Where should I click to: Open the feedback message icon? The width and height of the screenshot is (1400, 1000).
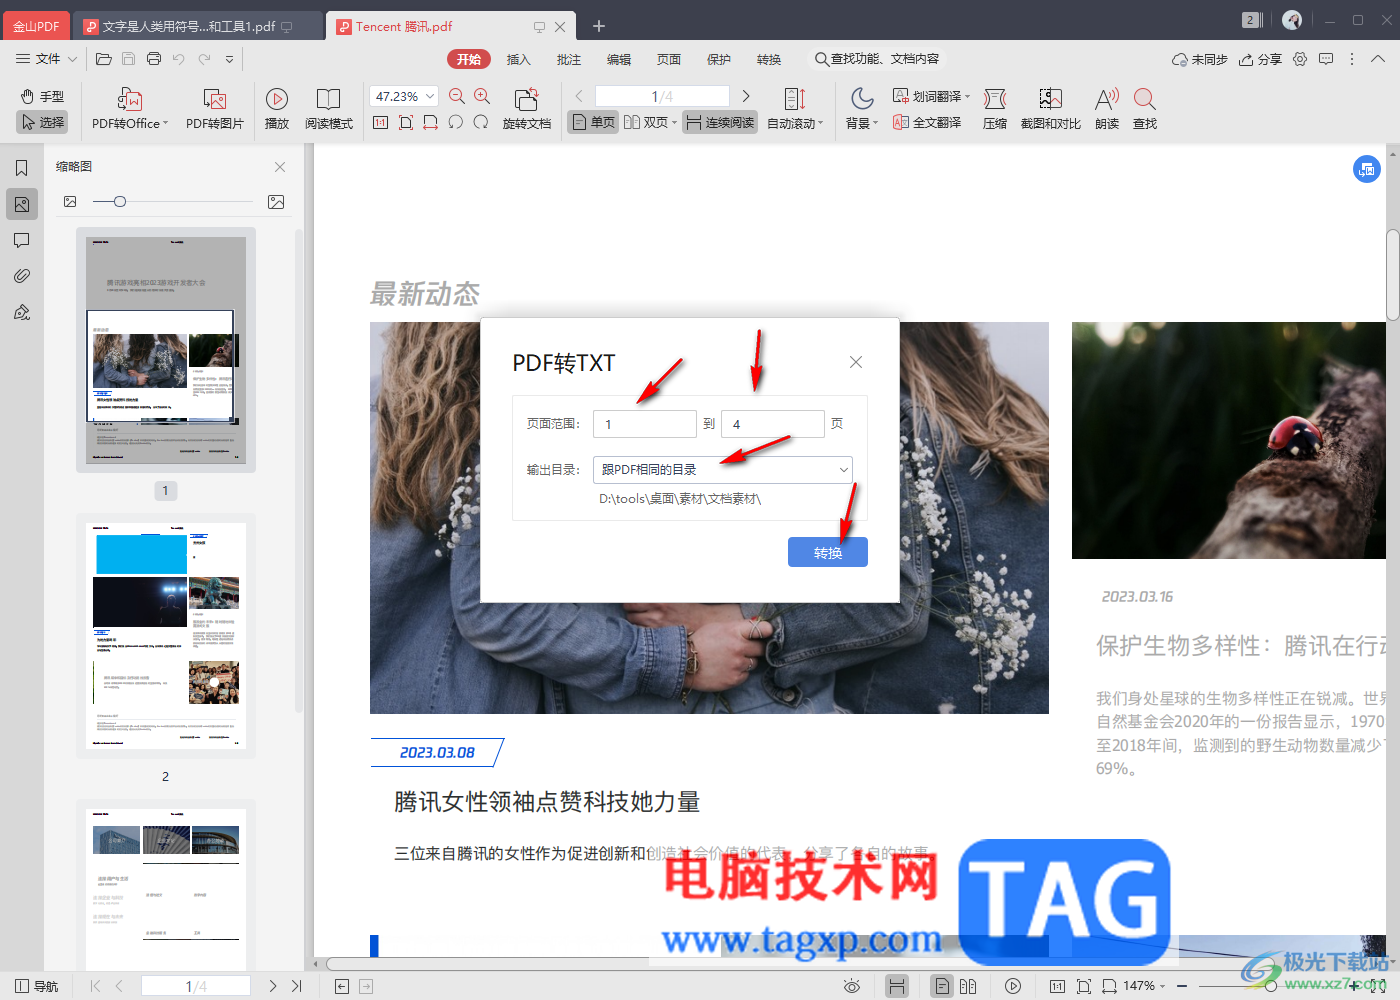pyautogui.click(x=1326, y=59)
